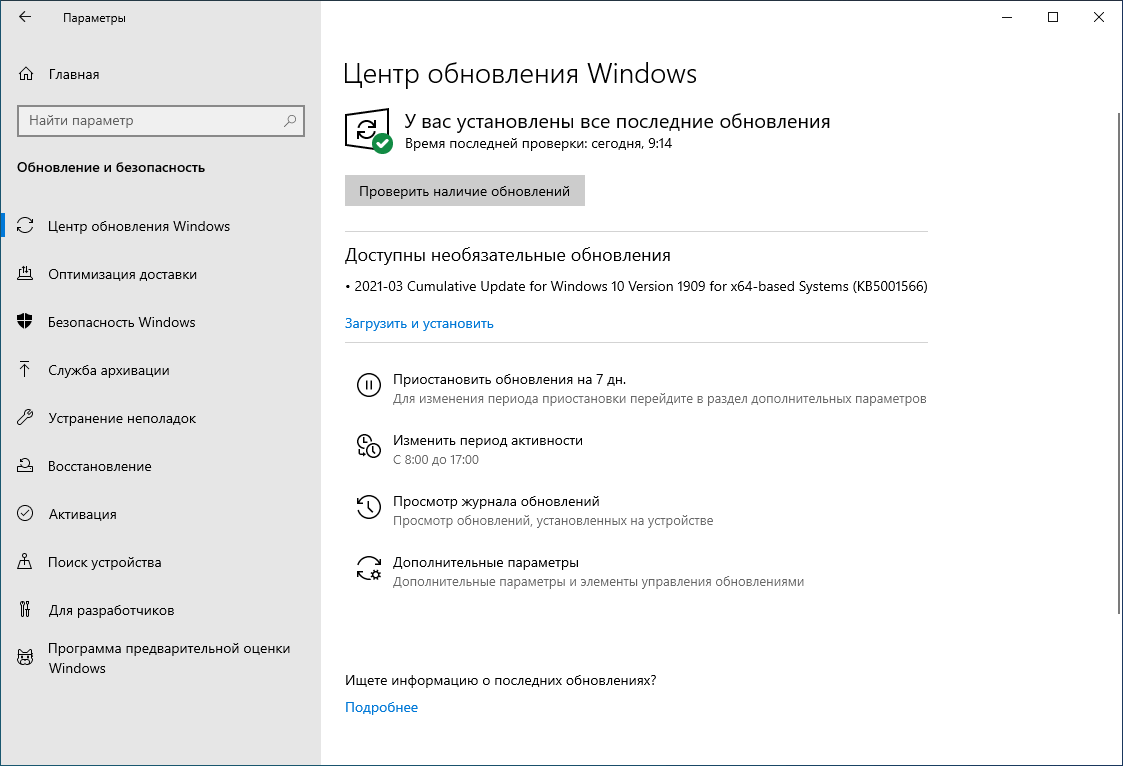Image resolution: width=1123 pixels, height=766 pixels.
Task: Click the Найти параметр search field
Action: (x=160, y=120)
